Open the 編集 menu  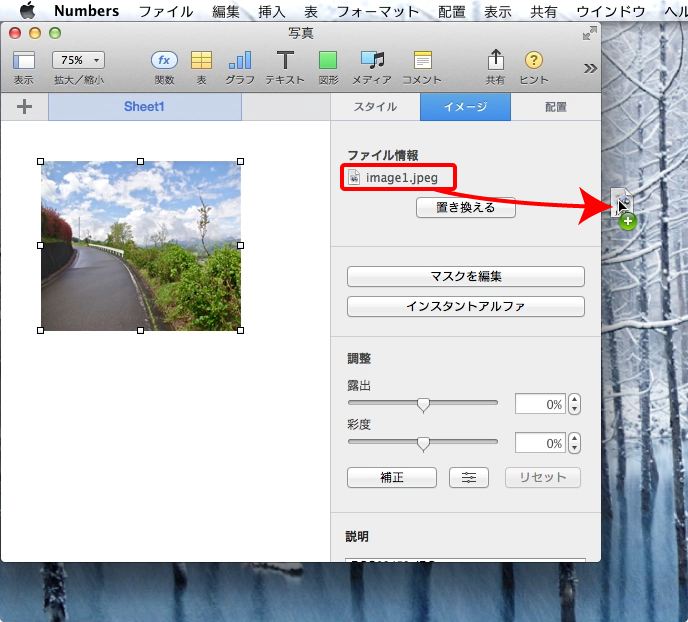226,11
